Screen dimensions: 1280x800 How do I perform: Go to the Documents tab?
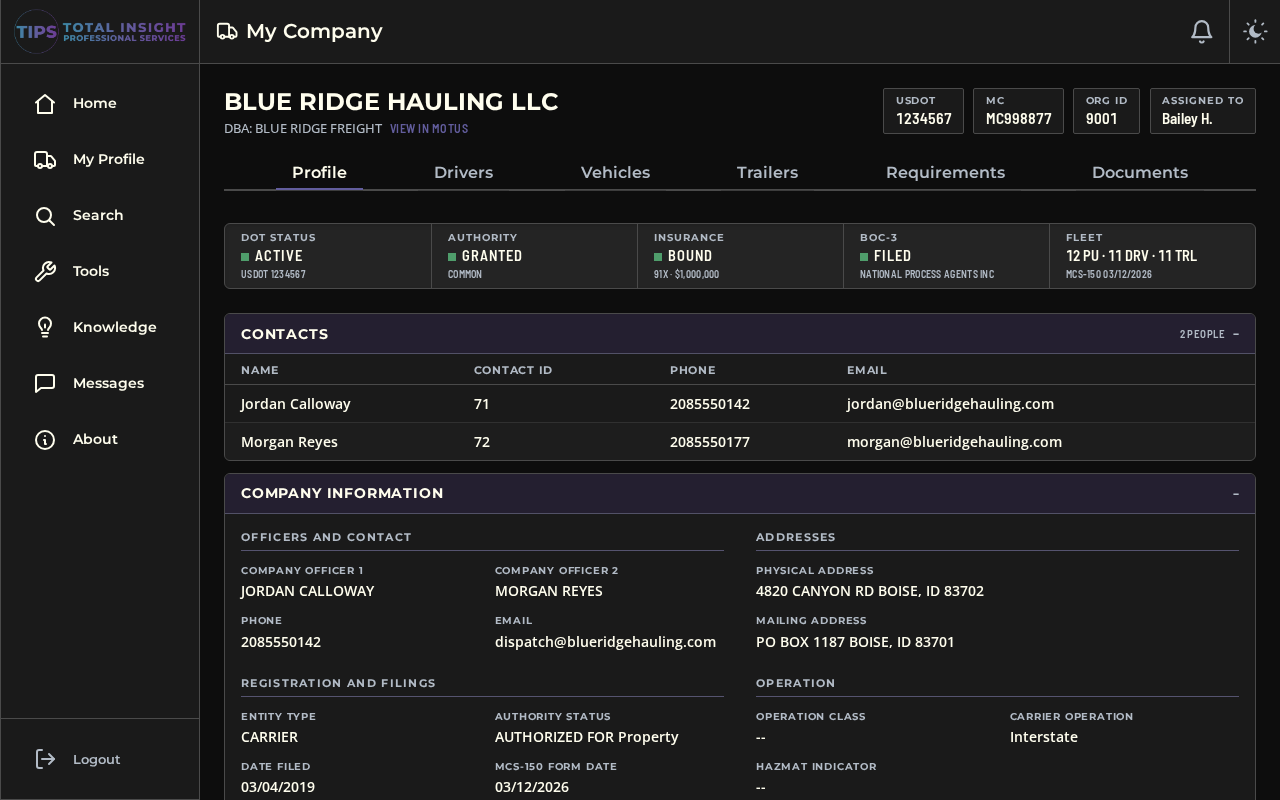1140,172
